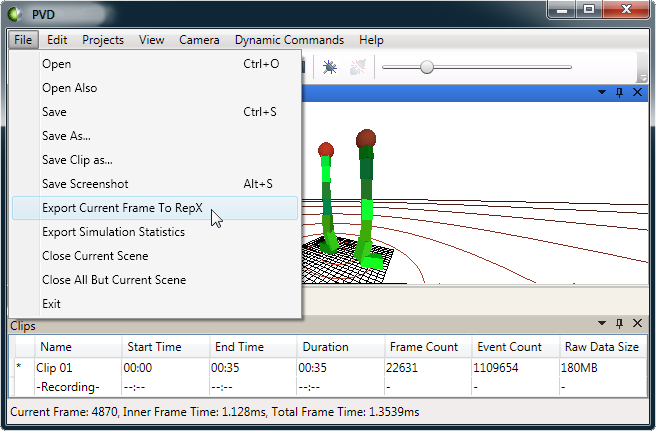The height and width of the screenshot is (431, 656).
Task: Open the Clips panel dropdown arrow
Action: click(602, 325)
